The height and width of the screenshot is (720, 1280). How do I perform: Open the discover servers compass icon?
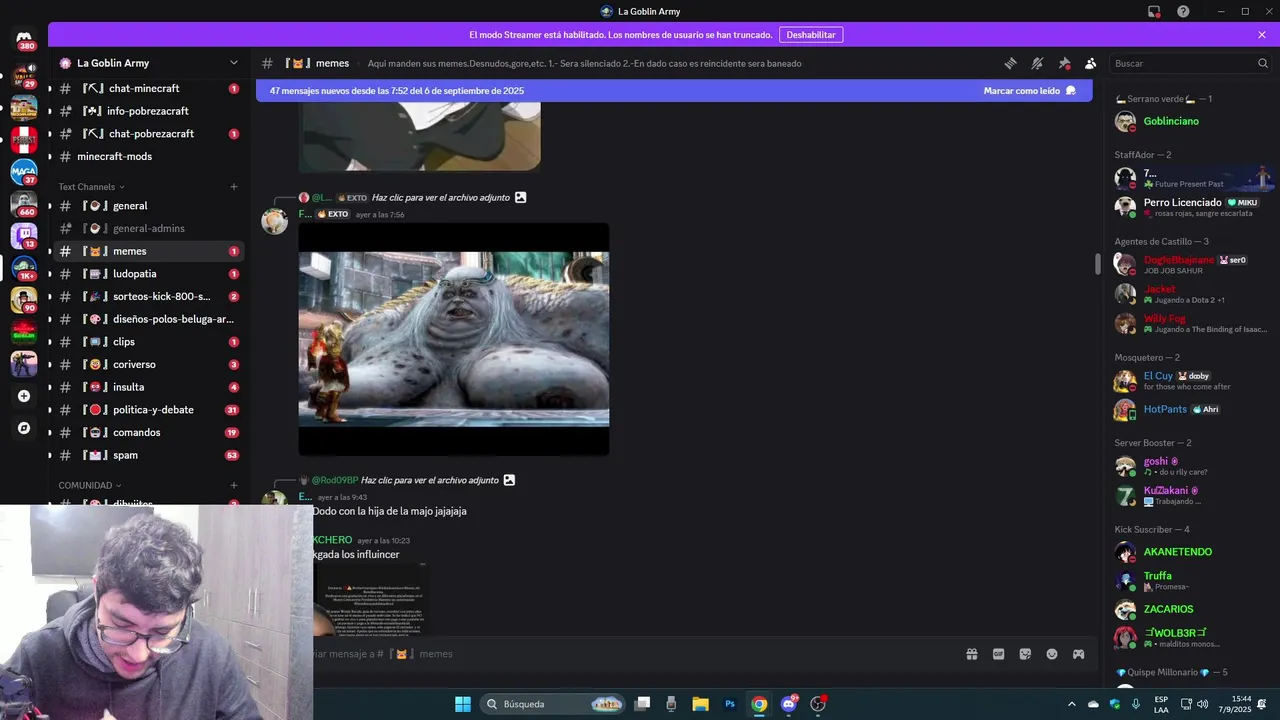pos(24,428)
